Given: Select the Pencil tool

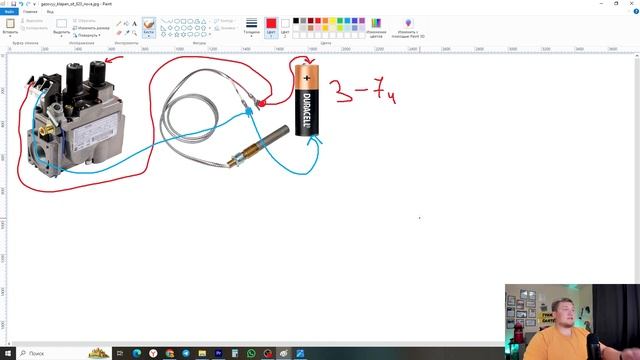Looking at the screenshot, I should [119, 24].
